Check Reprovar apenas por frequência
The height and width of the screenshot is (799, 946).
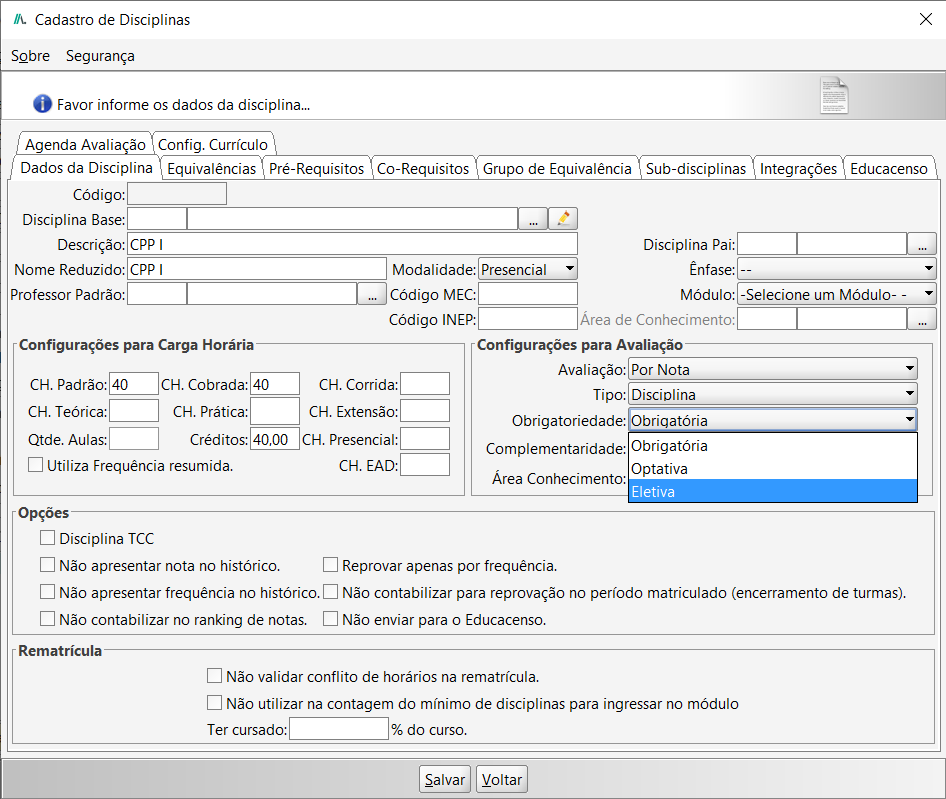pyautogui.click(x=330, y=565)
